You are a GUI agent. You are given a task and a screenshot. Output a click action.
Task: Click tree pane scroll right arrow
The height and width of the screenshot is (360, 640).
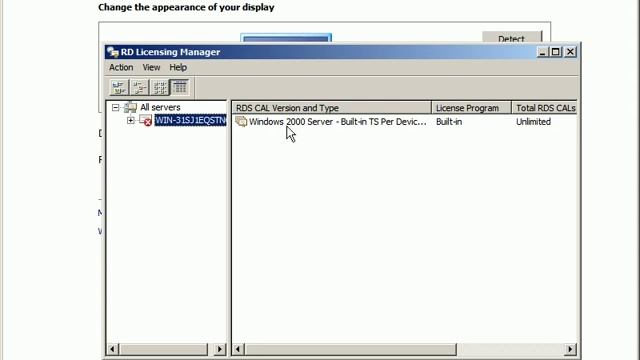[x=220, y=349]
